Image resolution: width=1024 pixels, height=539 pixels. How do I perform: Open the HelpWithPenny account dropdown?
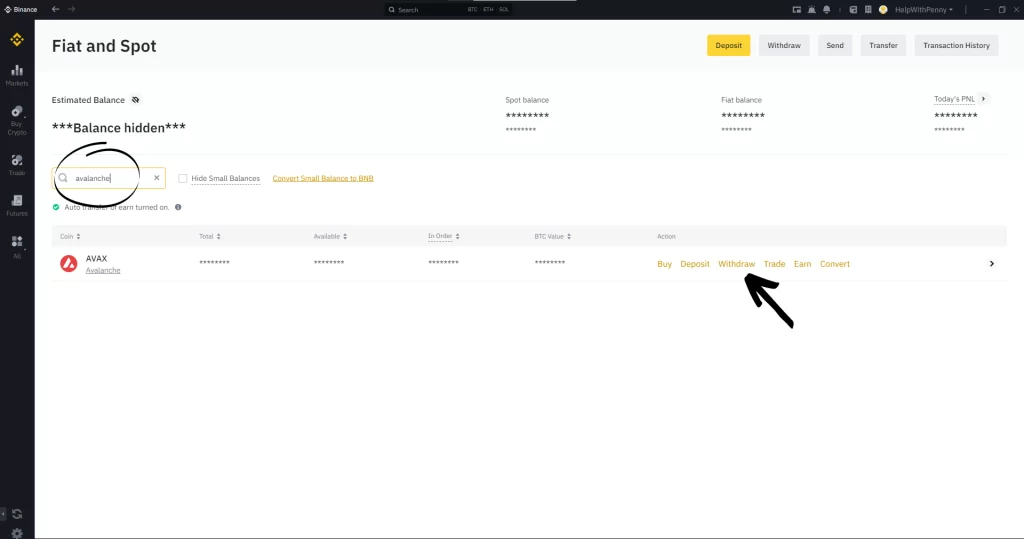coord(923,10)
